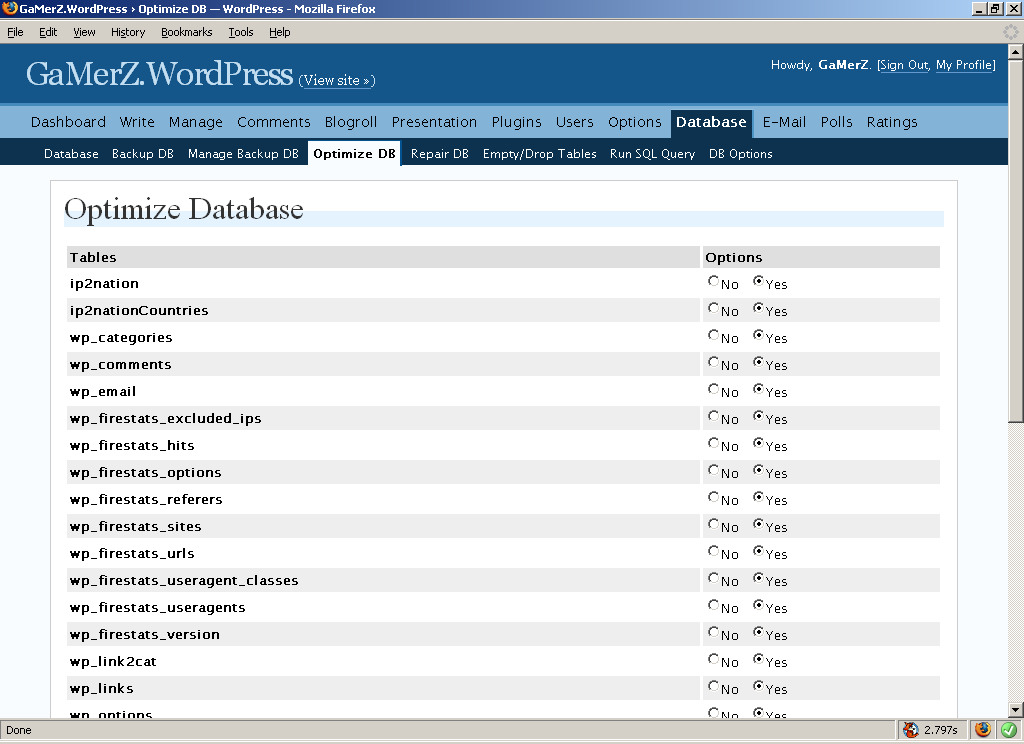Open the View menu

pyautogui.click(x=84, y=32)
